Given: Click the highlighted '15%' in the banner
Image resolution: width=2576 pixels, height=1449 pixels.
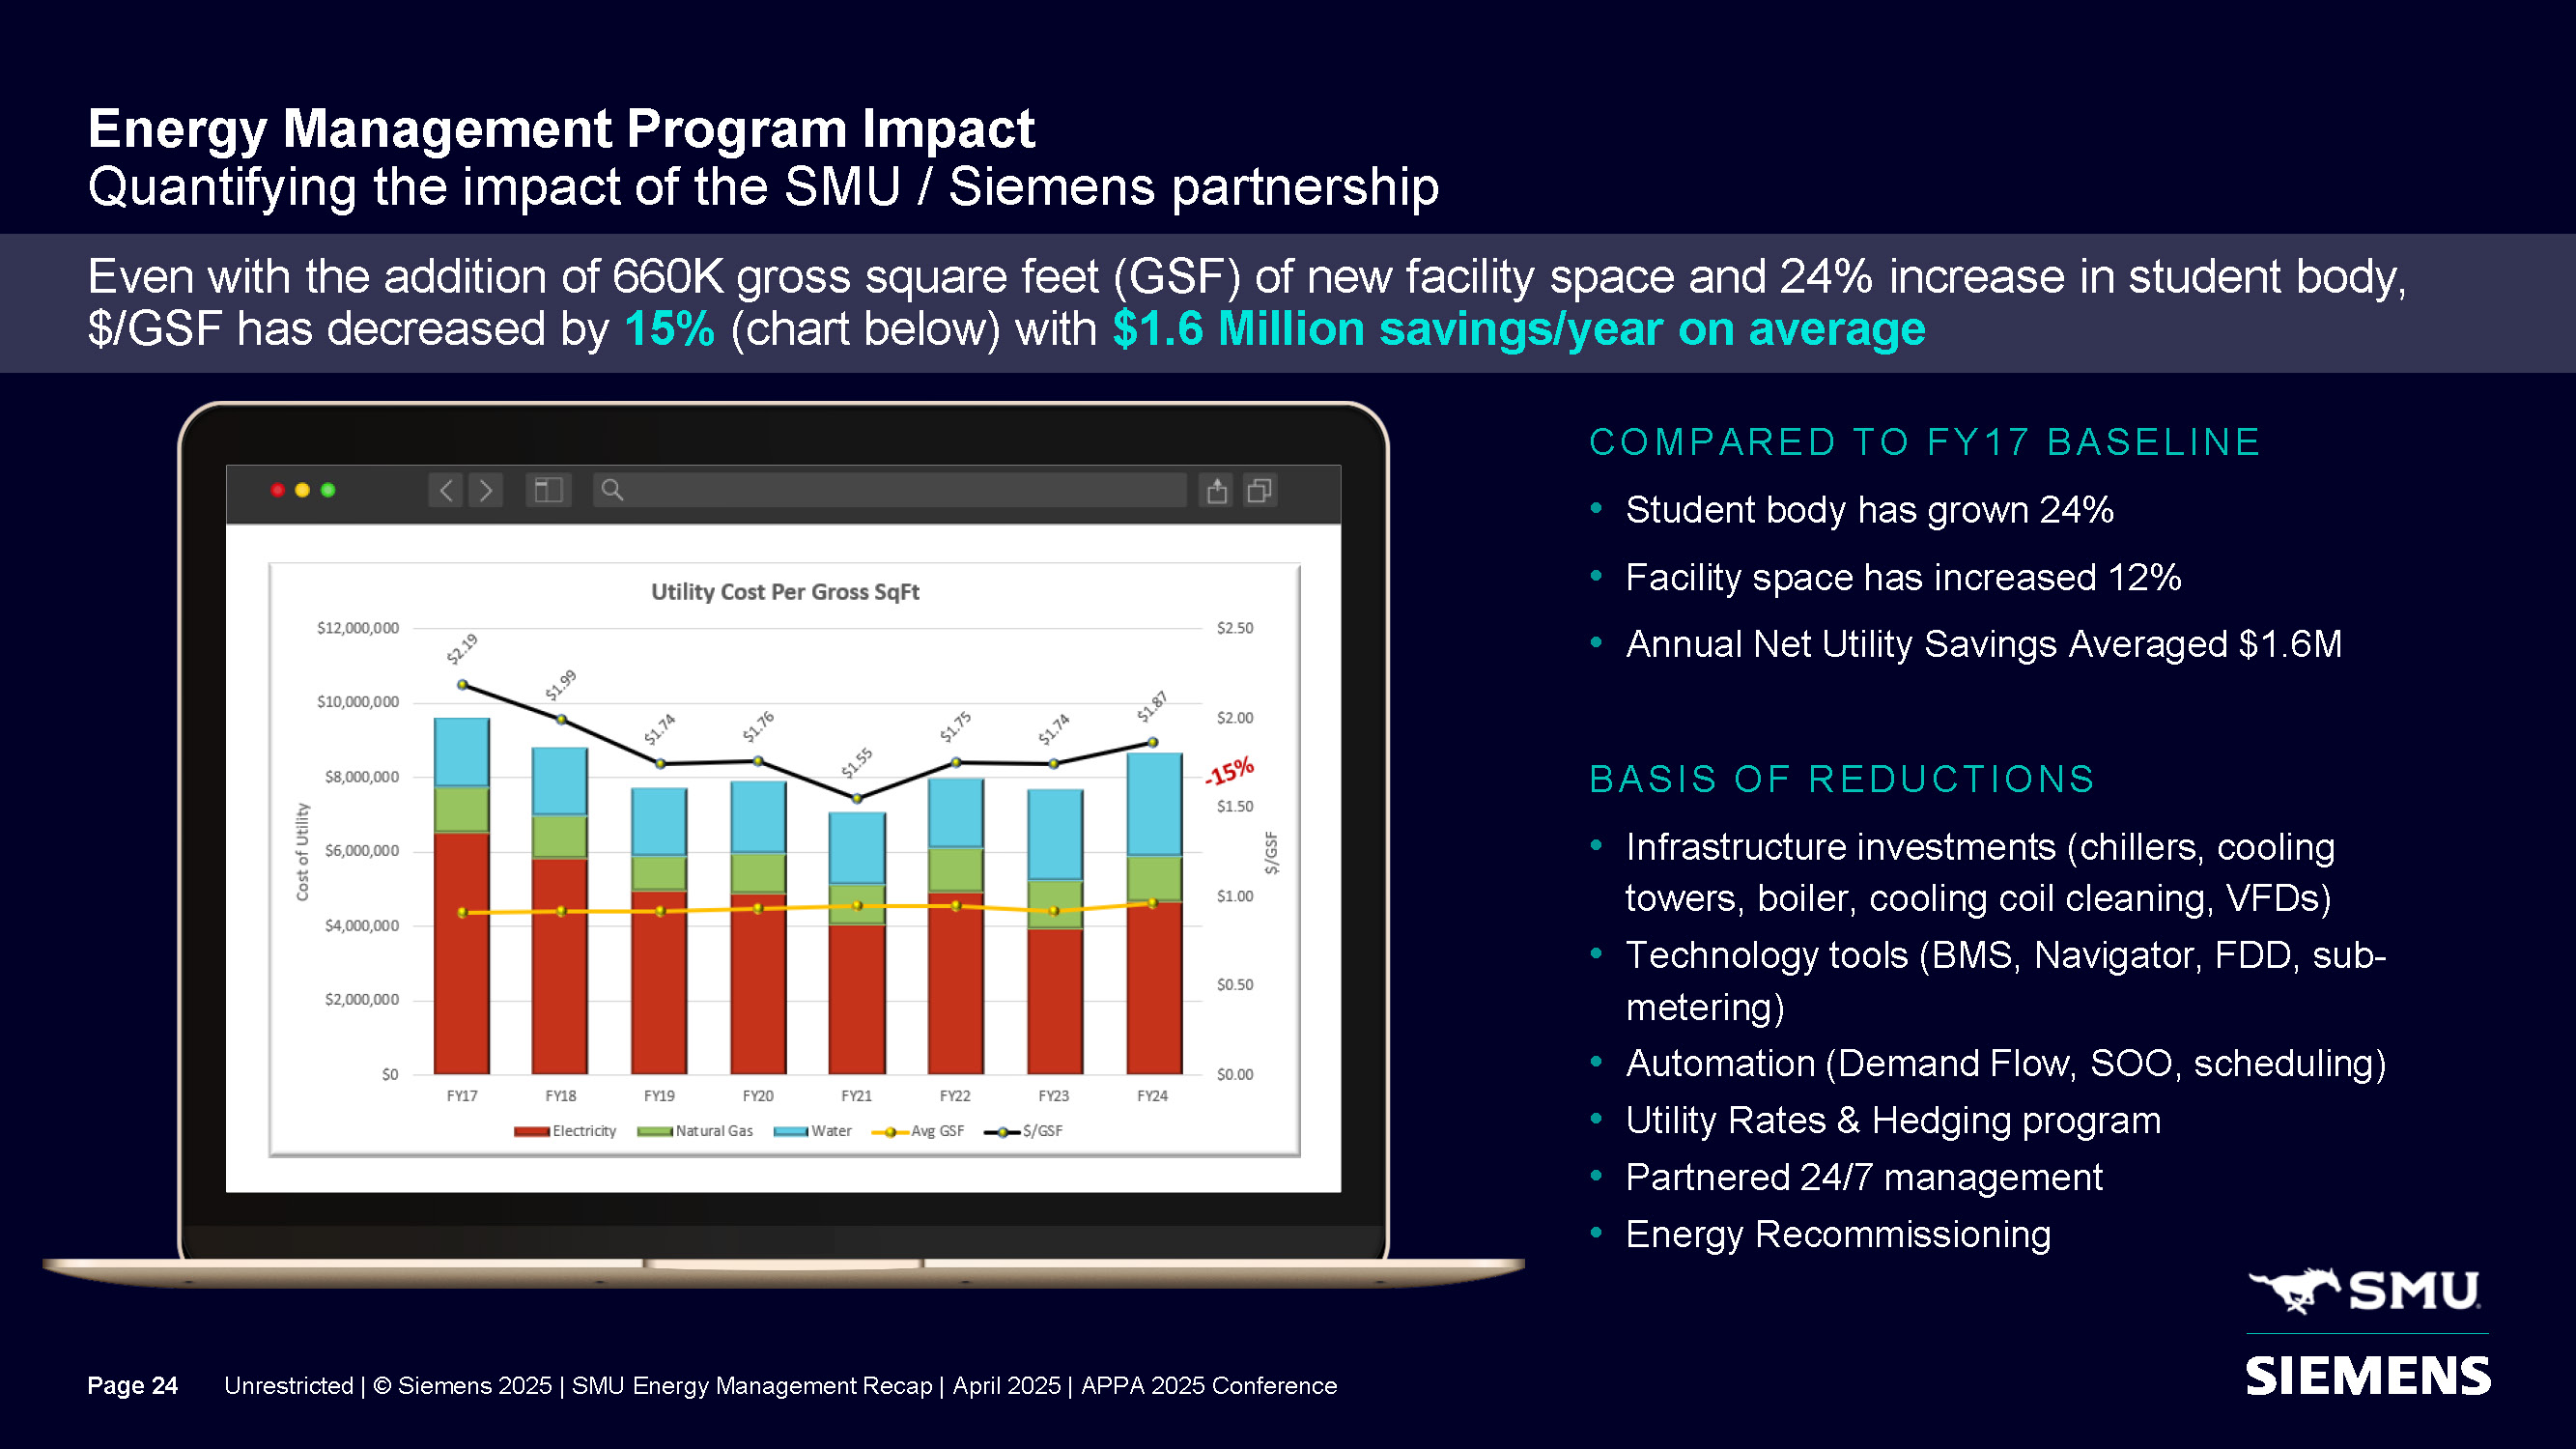Looking at the screenshot, I should coord(669,329).
